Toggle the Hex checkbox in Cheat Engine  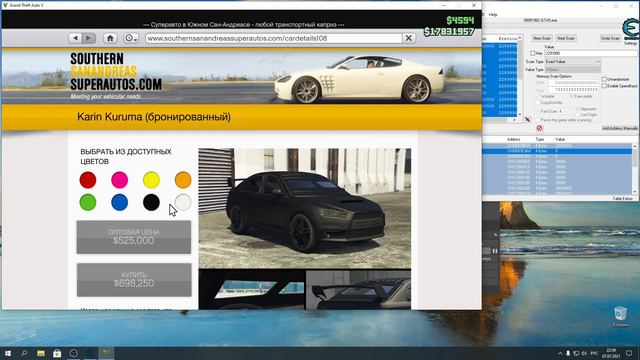[x=533, y=53]
